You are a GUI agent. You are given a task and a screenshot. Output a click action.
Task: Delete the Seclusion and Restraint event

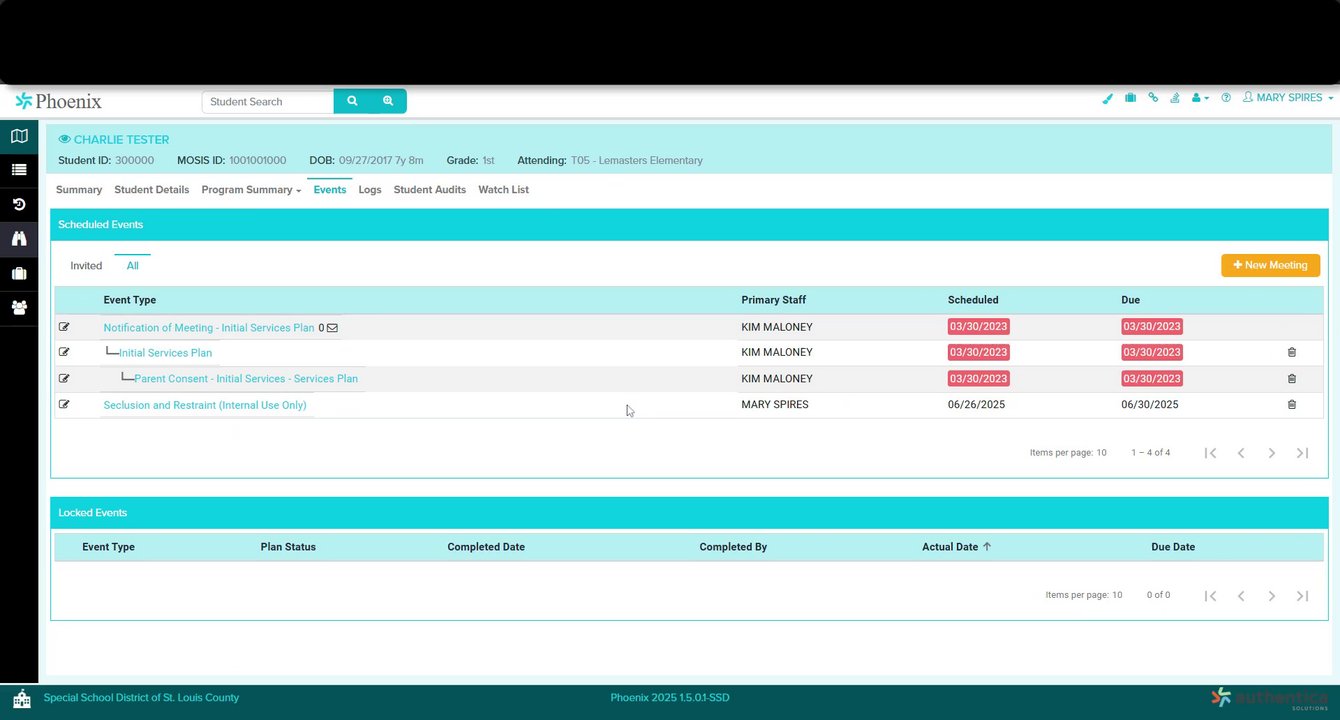pyautogui.click(x=1291, y=404)
